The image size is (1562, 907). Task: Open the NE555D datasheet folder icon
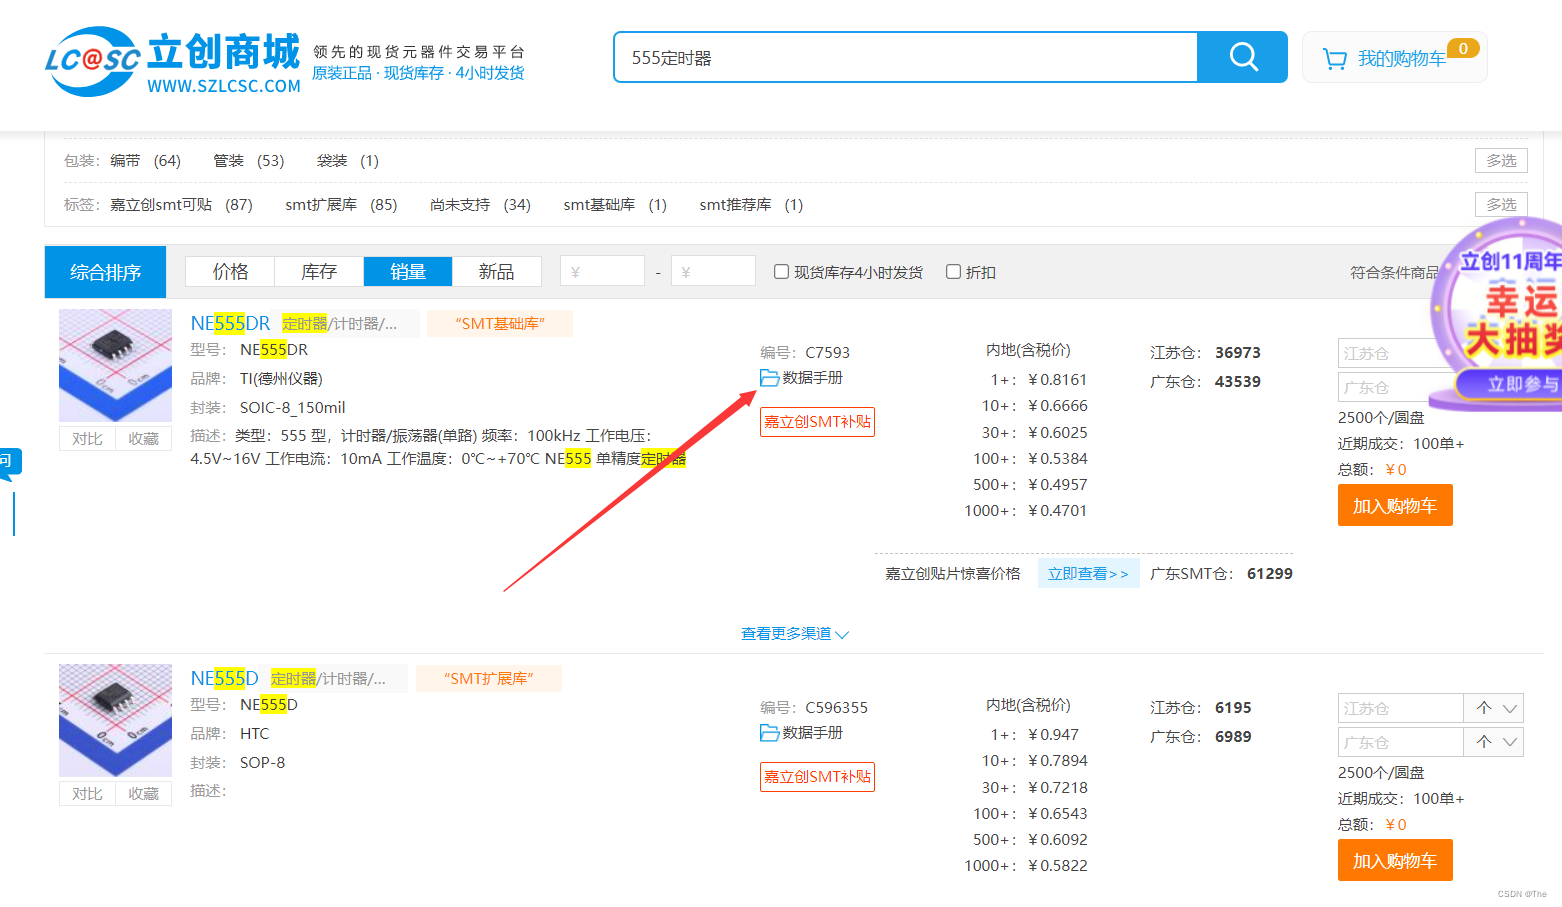769,733
